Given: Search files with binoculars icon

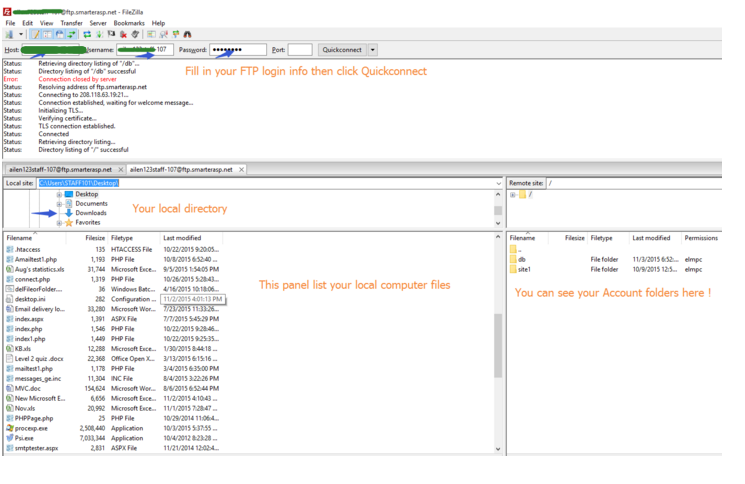Looking at the screenshot, I should pyautogui.click(x=188, y=34).
